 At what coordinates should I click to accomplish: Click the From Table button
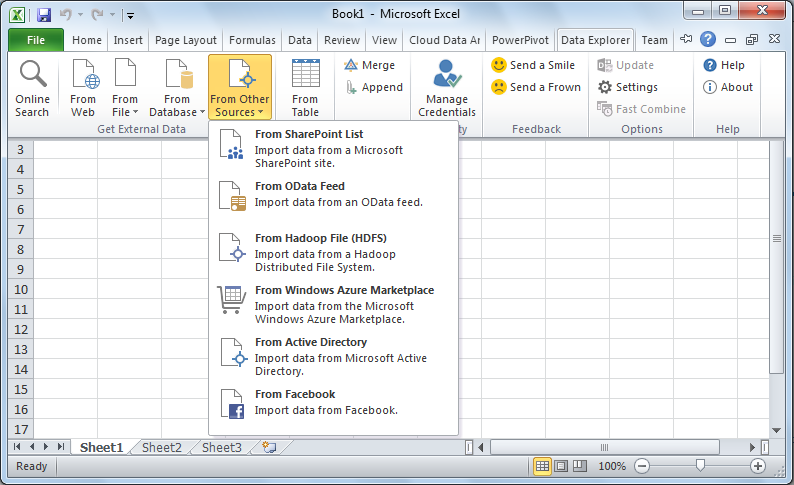pos(305,88)
